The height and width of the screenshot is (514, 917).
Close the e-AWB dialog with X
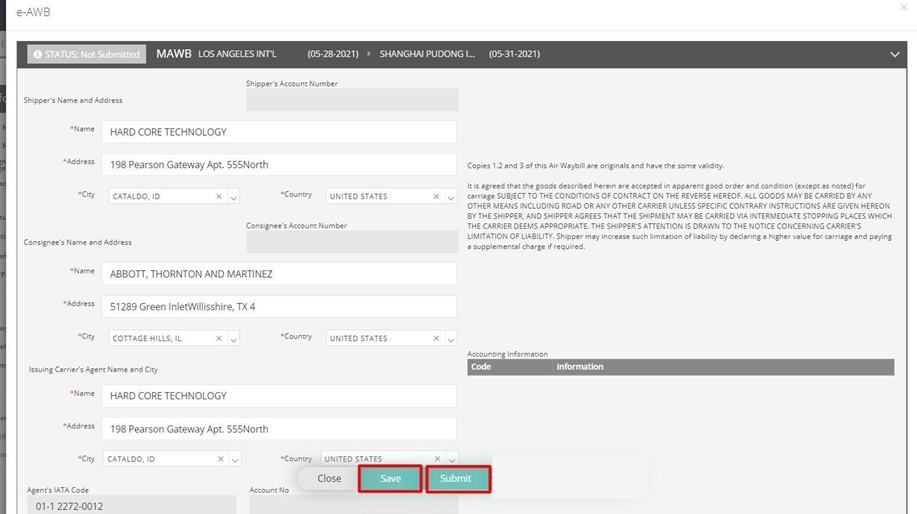point(904,8)
